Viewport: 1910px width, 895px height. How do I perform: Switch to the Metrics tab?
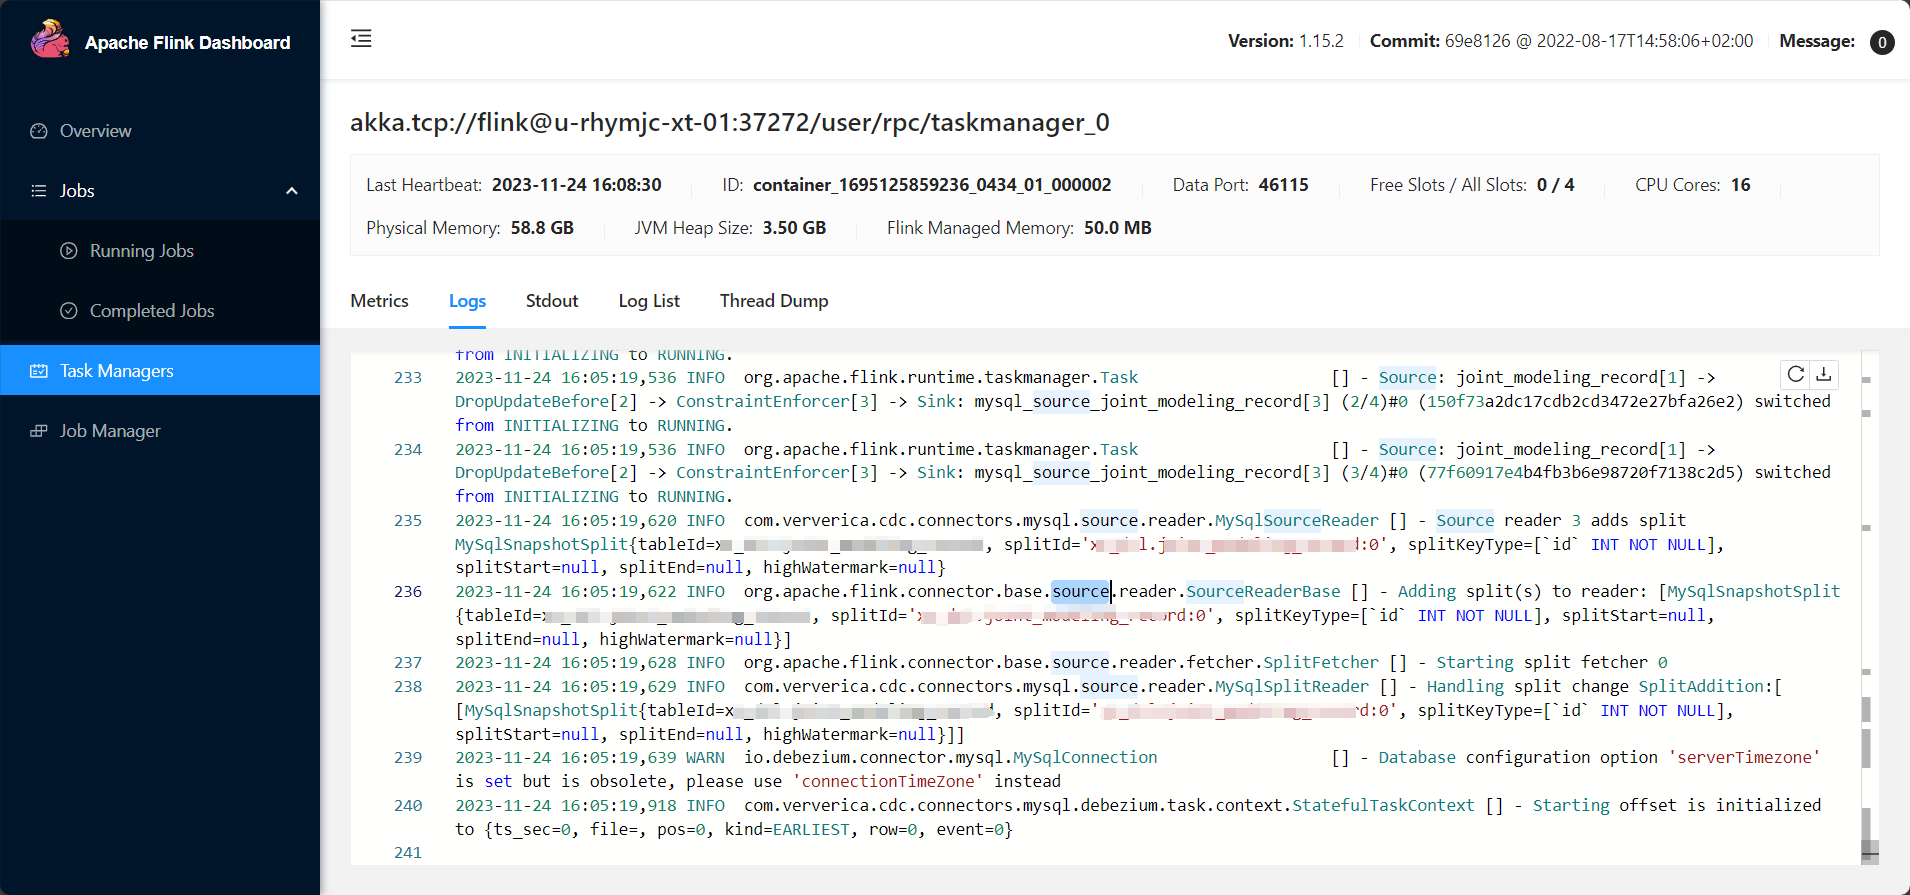pyautogui.click(x=379, y=301)
